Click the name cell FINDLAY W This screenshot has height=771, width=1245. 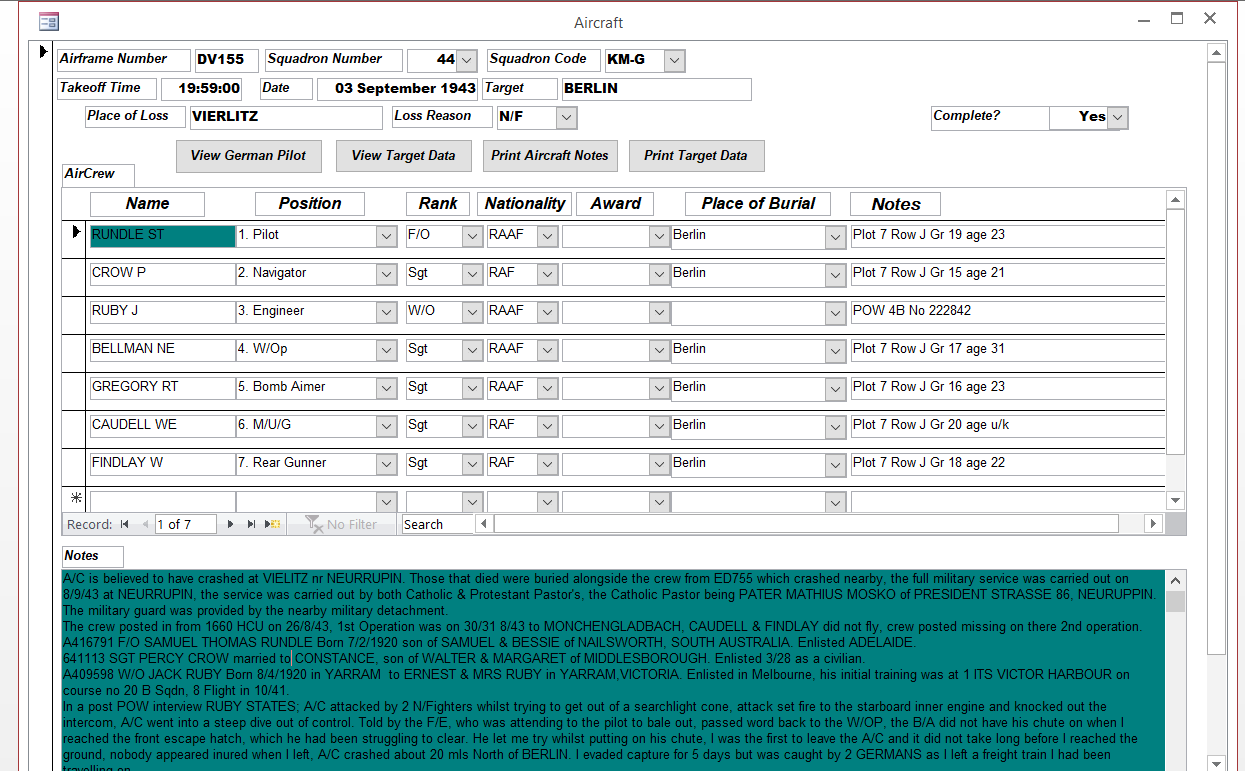(162, 463)
